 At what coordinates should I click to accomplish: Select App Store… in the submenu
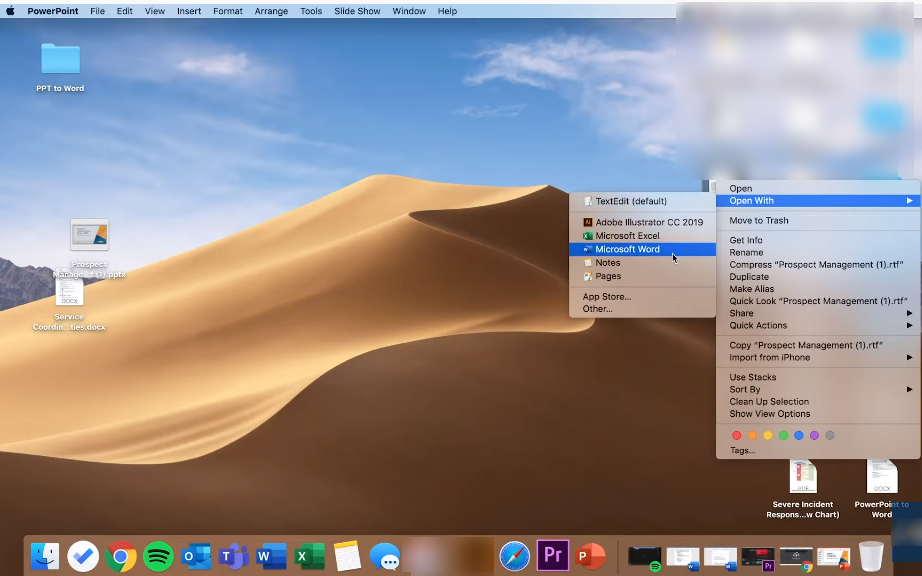point(643,297)
